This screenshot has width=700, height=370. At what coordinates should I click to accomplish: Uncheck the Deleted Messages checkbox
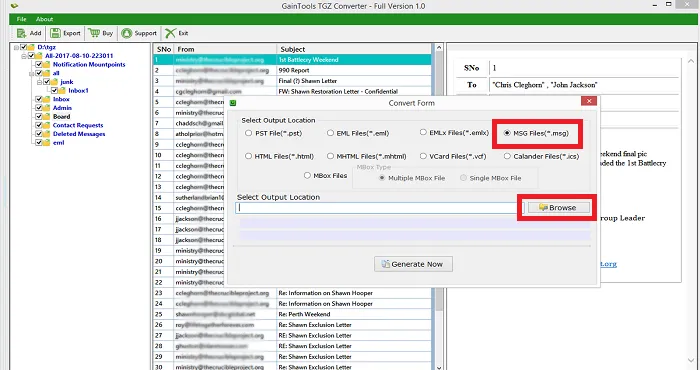[x=39, y=134]
